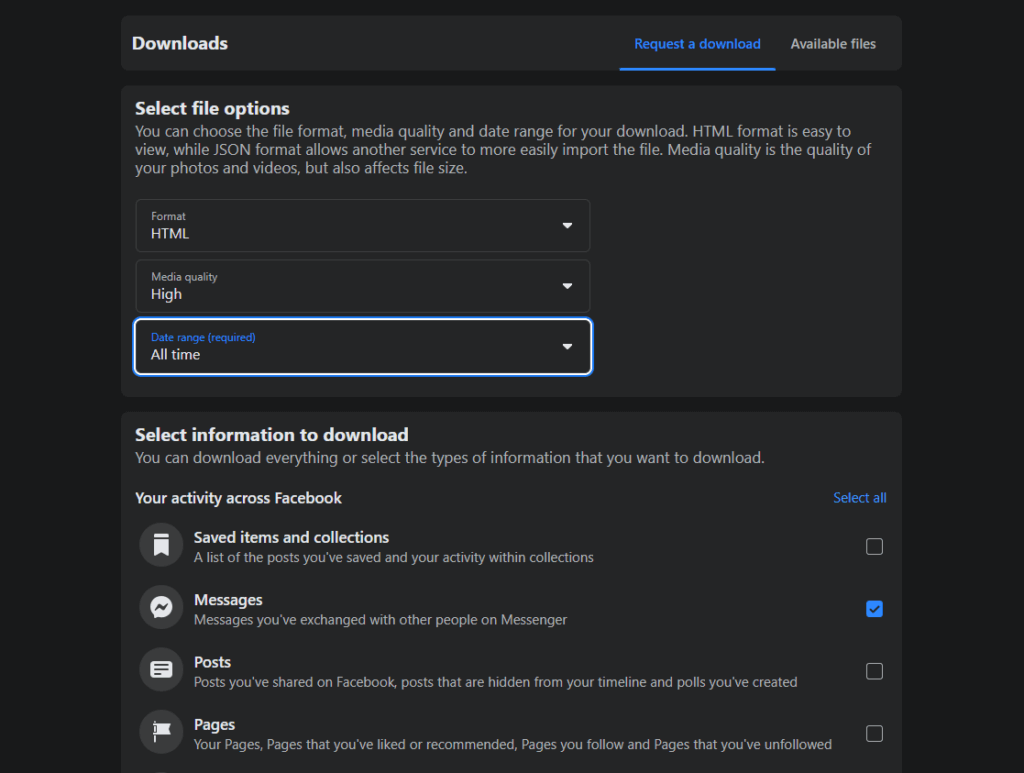Click the Pages row title

pos(214,725)
